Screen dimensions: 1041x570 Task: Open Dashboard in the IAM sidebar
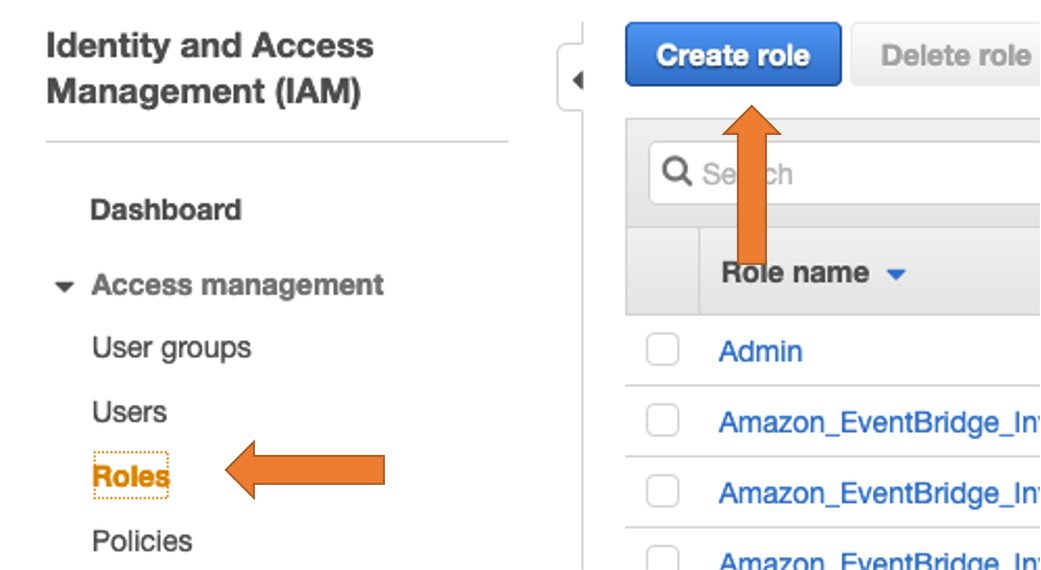point(165,210)
